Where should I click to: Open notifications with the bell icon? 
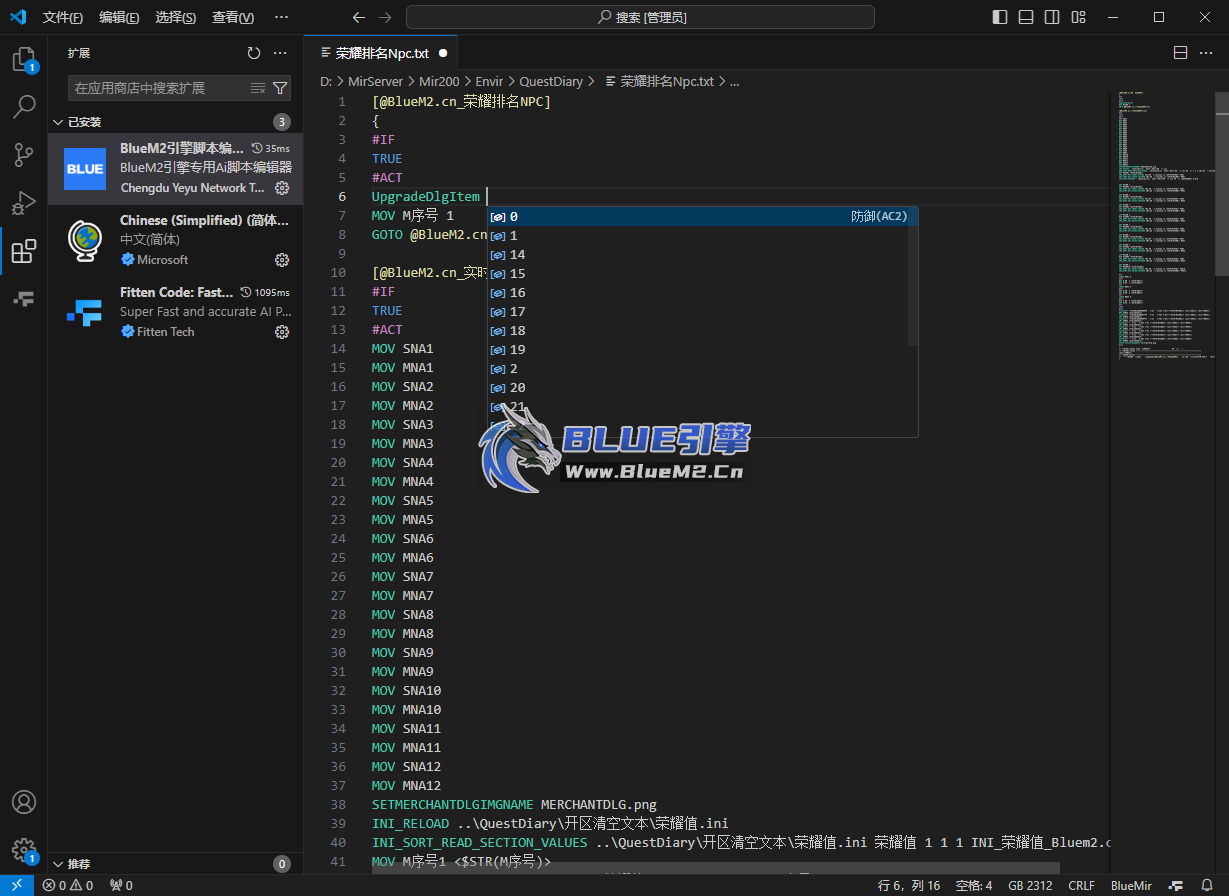click(x=1207, y=885)
